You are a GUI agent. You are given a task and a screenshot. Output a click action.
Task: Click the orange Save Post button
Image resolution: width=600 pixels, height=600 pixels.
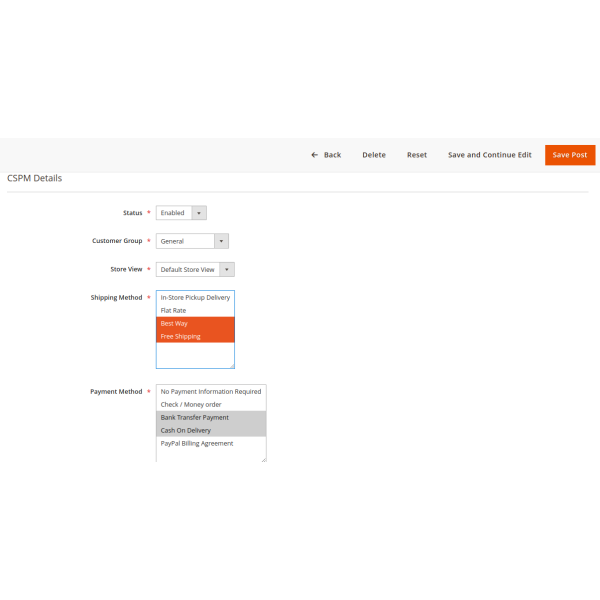[x=569, y=155]
